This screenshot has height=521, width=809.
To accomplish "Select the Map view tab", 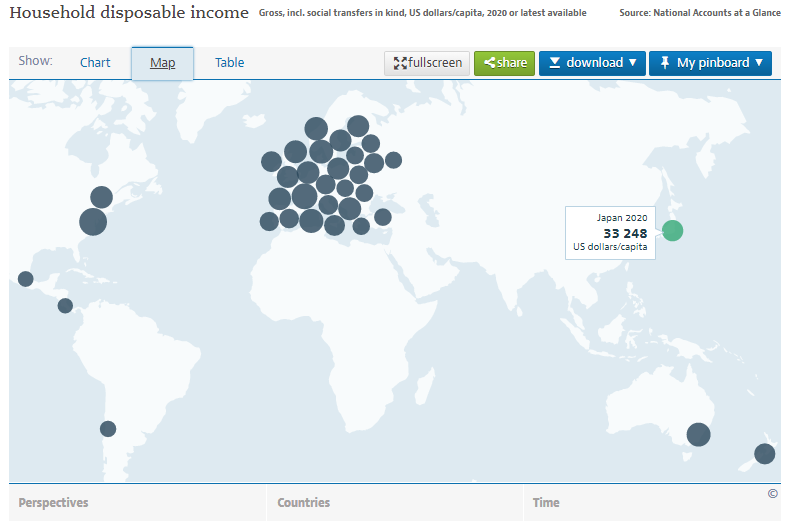I will point(162,63).
